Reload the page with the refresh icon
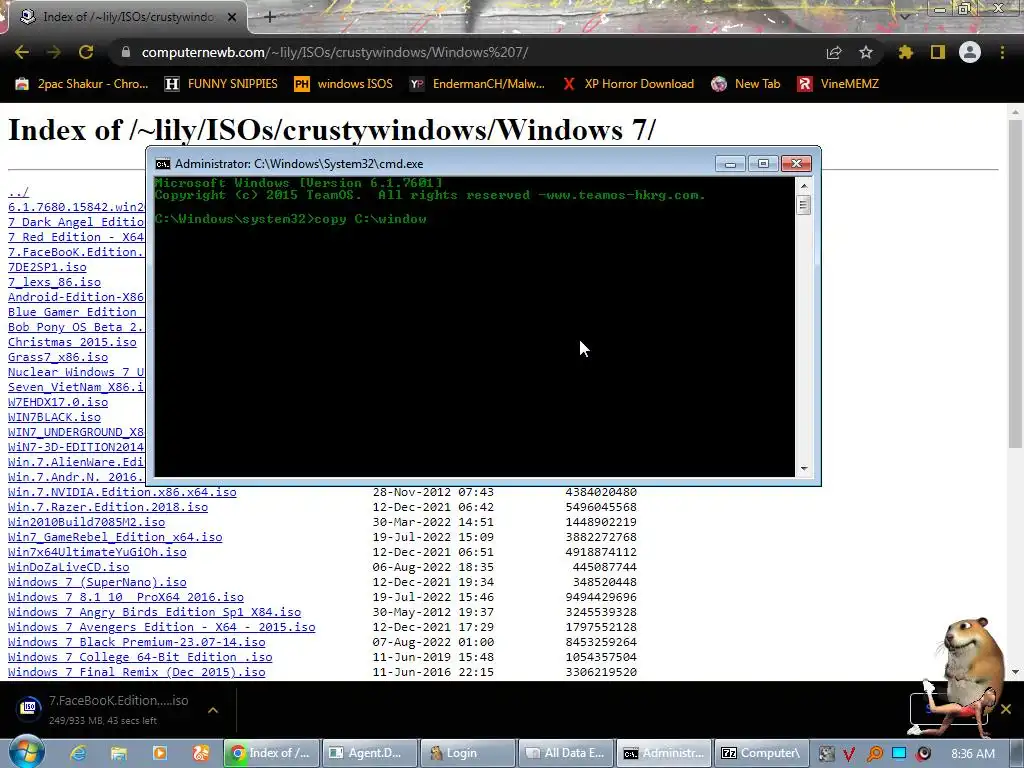 pyautogui.click(x=86, y=52)
